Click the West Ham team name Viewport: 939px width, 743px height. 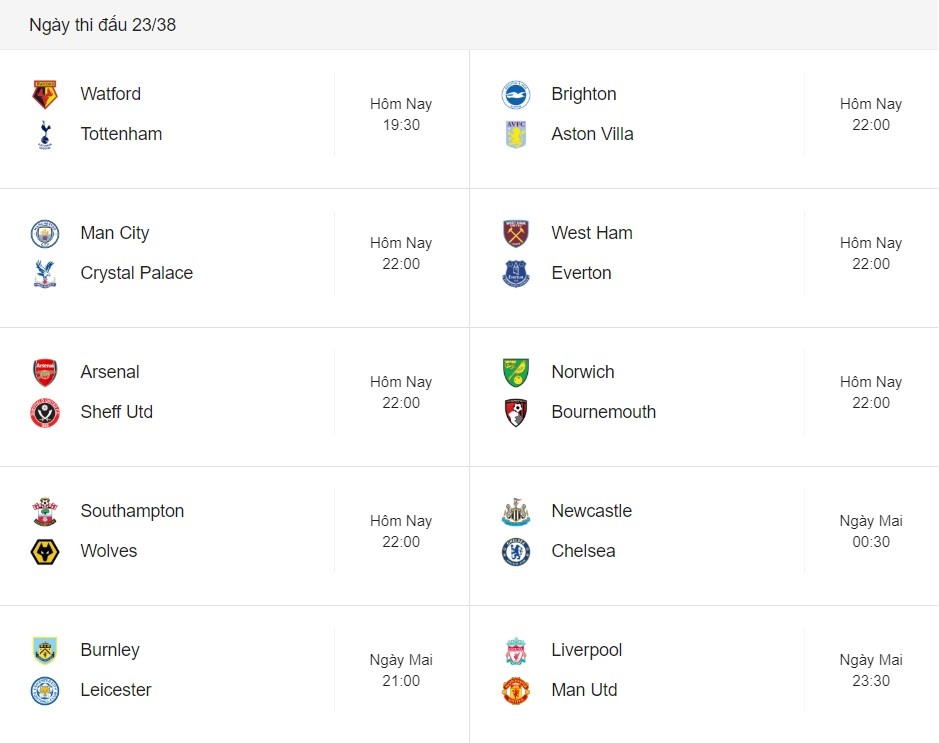click(x=592, y=233)
